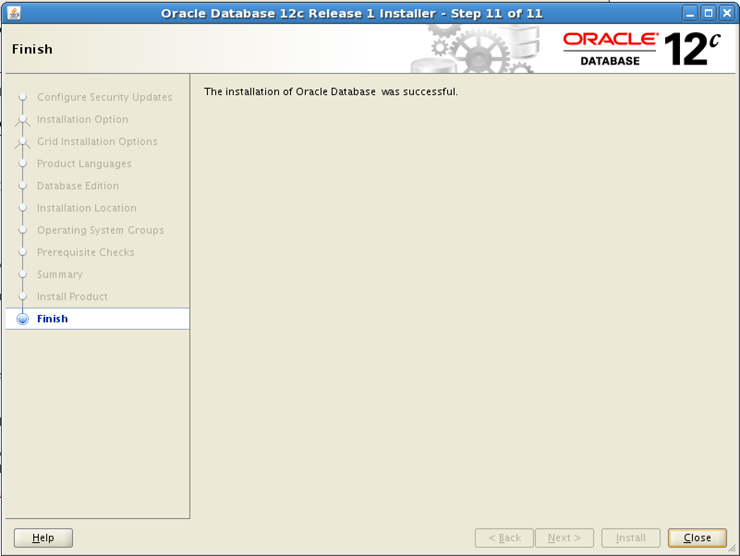Screen dimensions: 740x556
Task: Click the Close button to exit installer
Action: (697, 538)
